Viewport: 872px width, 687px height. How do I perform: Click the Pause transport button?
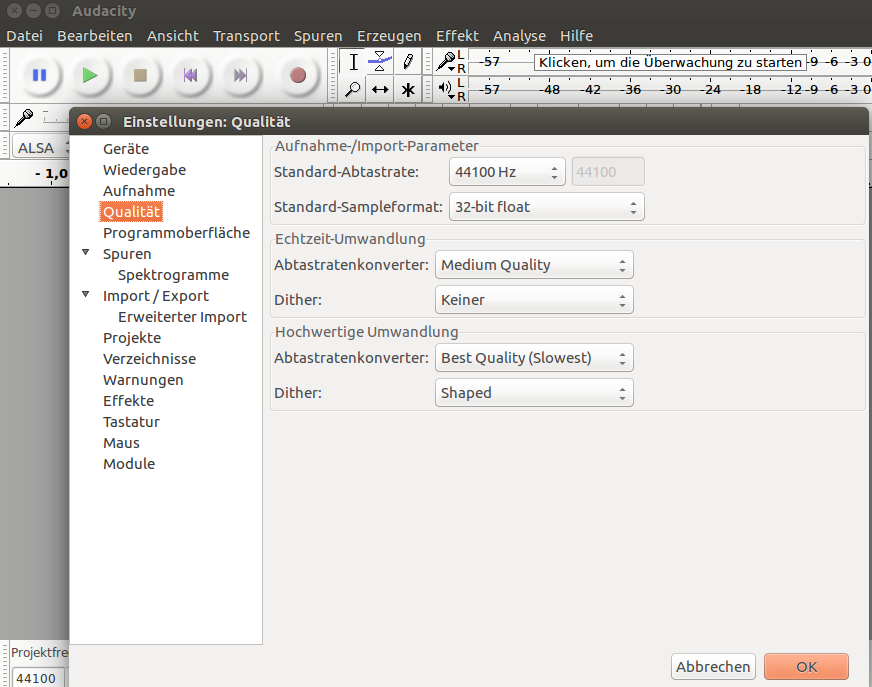(39, 75)
